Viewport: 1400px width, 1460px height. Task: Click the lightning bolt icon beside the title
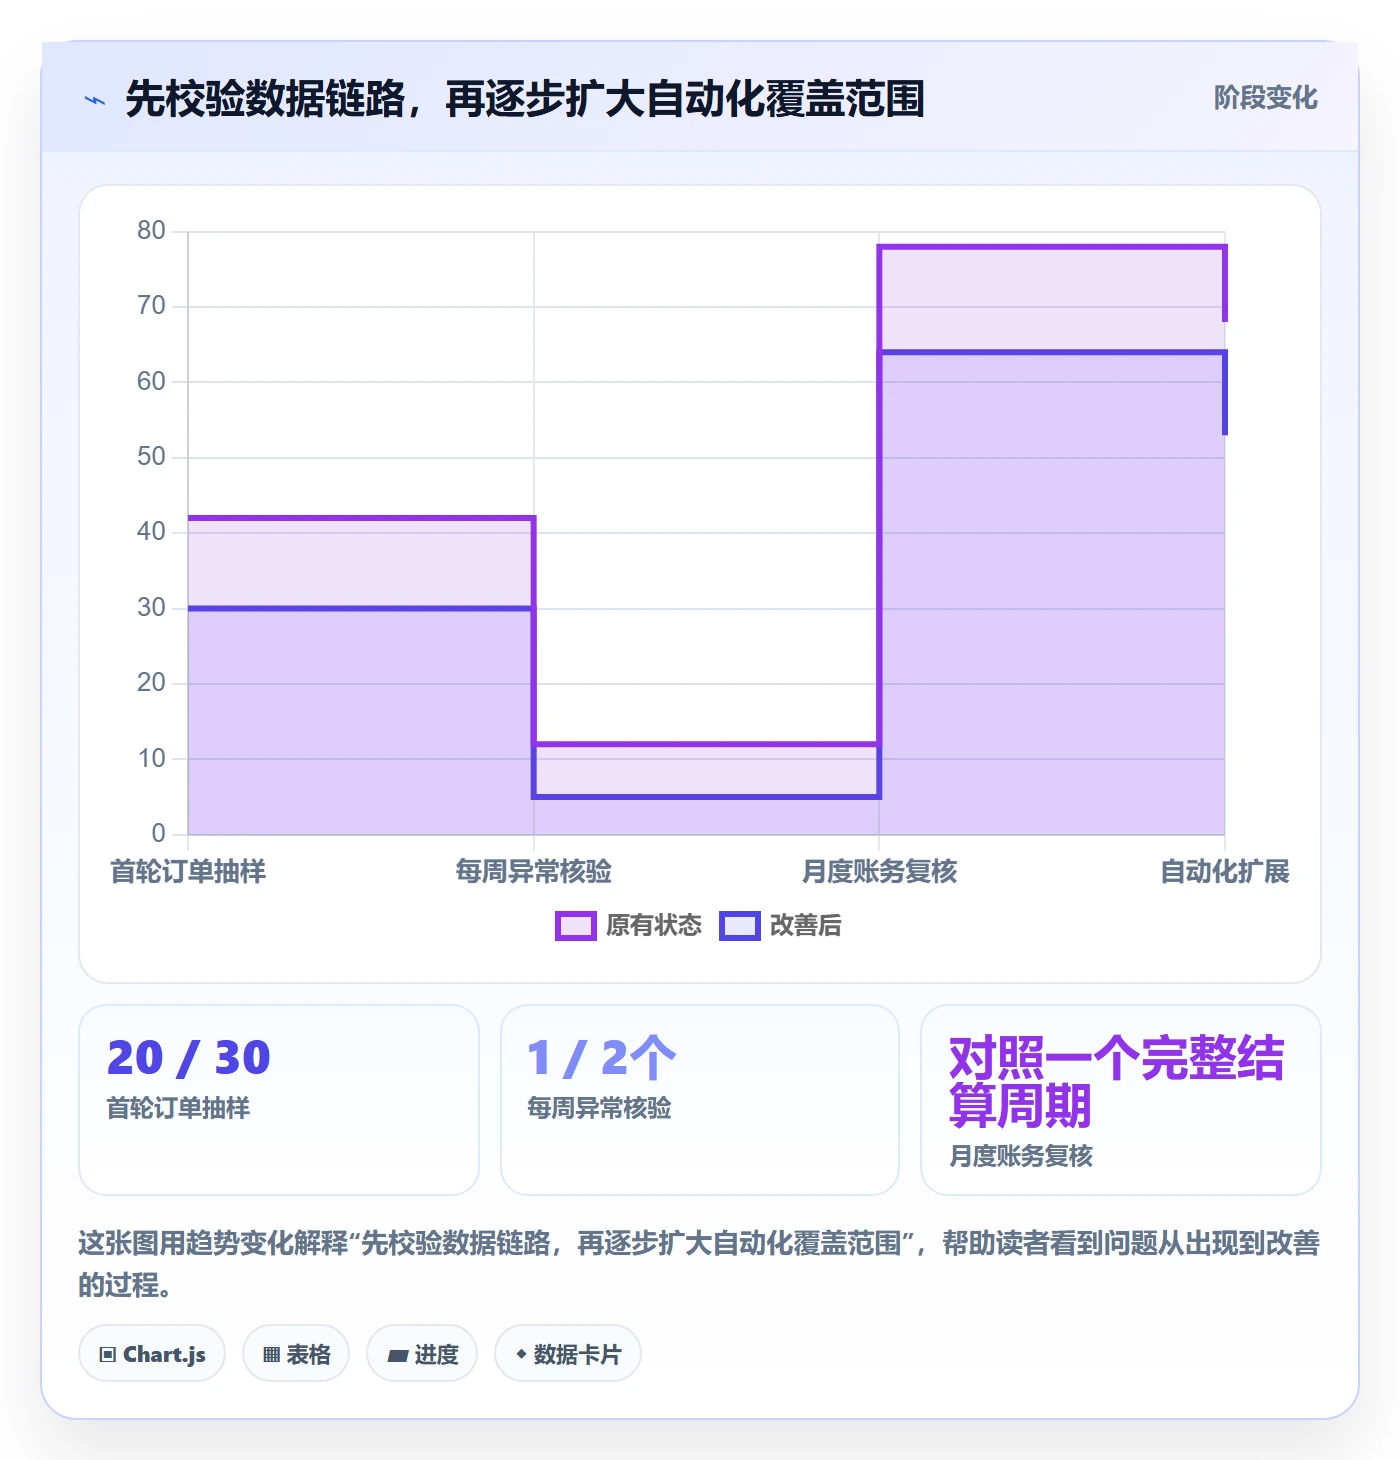coord(95,100)
